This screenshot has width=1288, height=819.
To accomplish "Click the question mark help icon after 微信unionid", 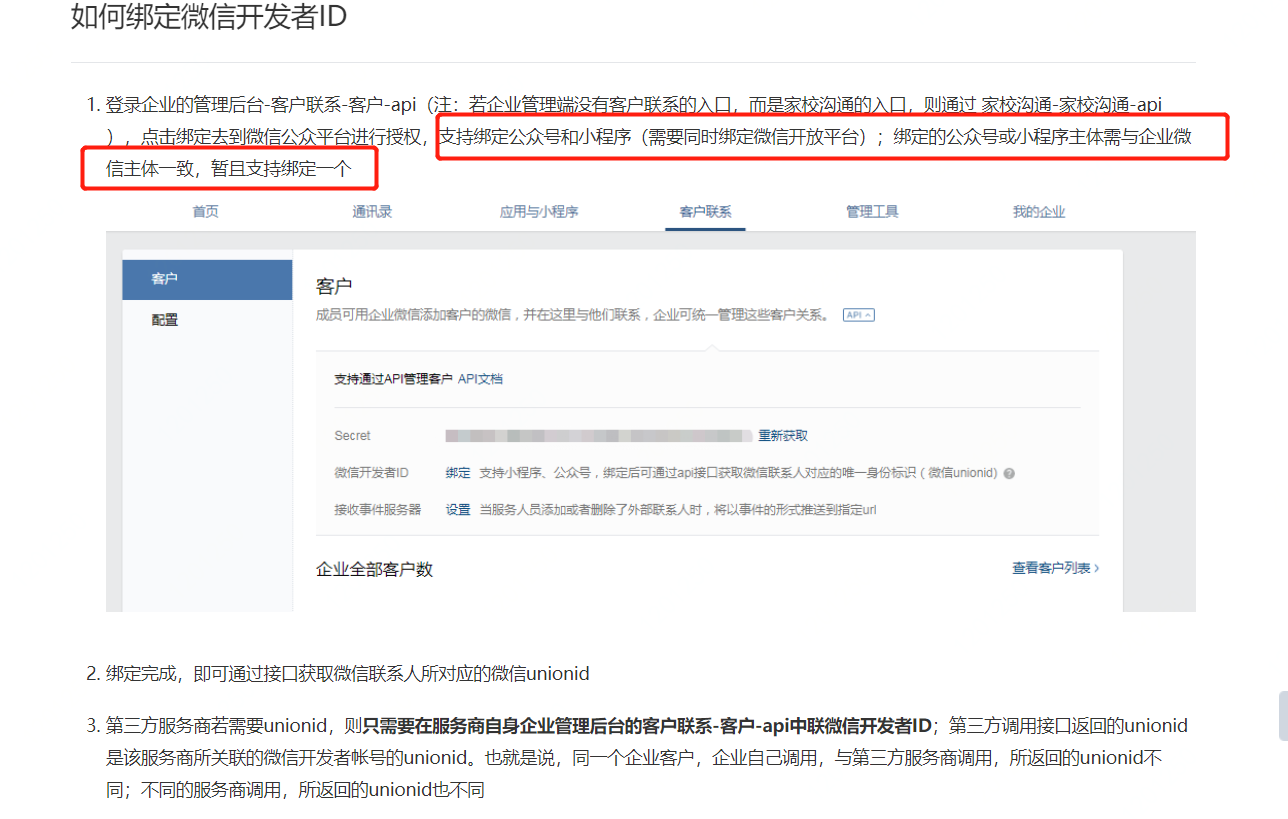I will [x=1009, y=473].
